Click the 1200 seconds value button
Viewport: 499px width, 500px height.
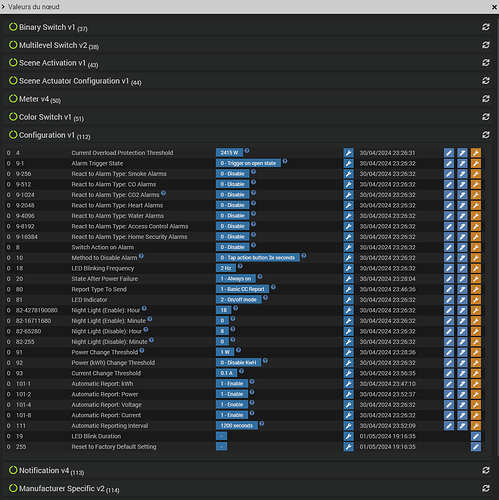click(236, 426)
